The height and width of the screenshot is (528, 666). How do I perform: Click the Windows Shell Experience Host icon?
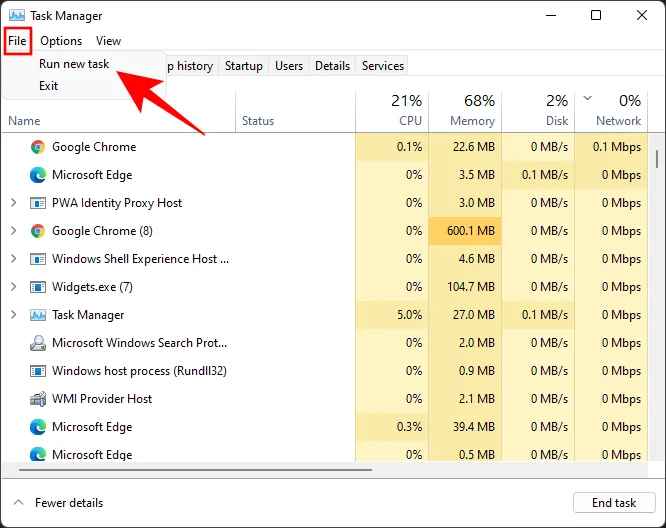38,259
